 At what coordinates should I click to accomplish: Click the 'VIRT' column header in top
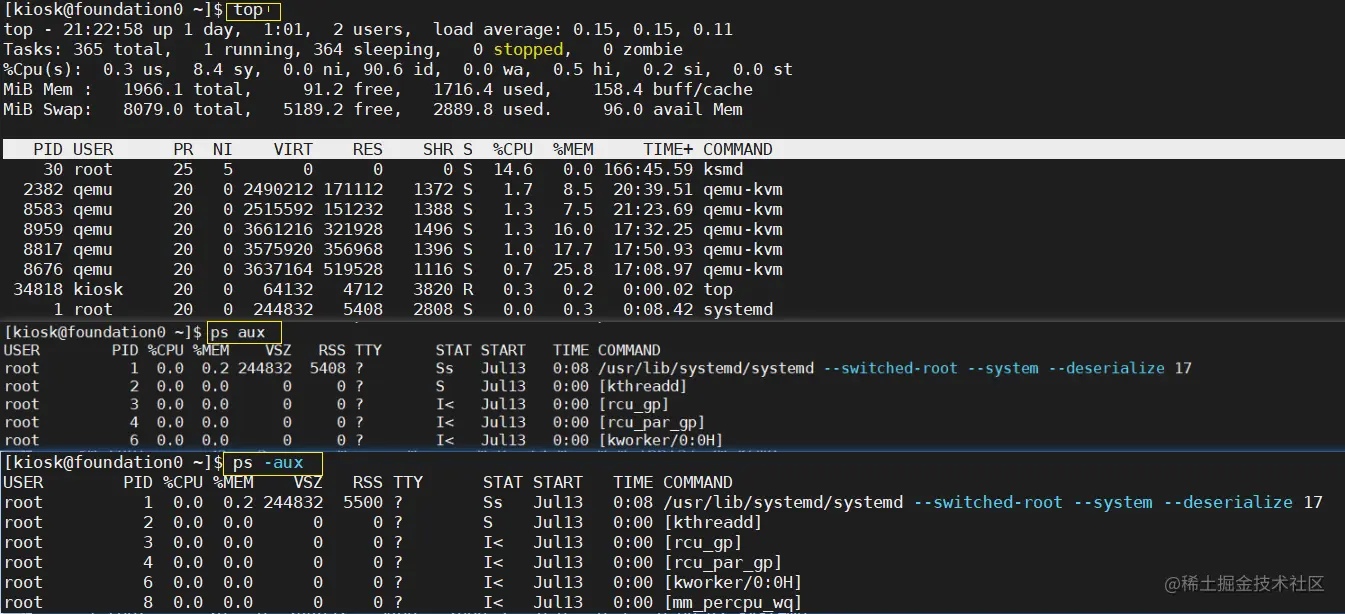[x=293, y=149]
